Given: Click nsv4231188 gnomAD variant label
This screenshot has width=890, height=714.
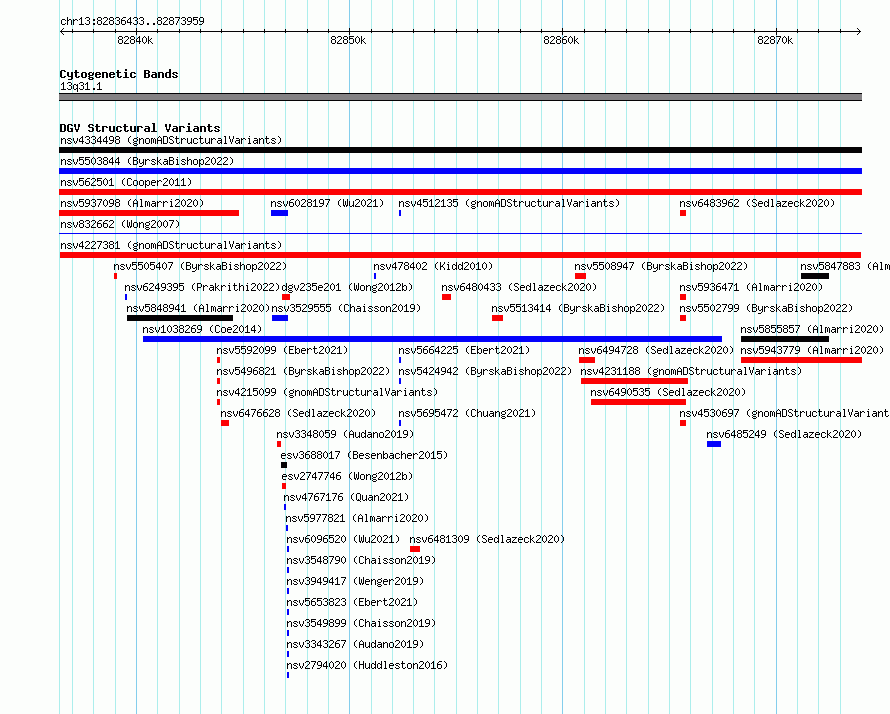Looking at the screenshot, I should click(x=691, y=371).
